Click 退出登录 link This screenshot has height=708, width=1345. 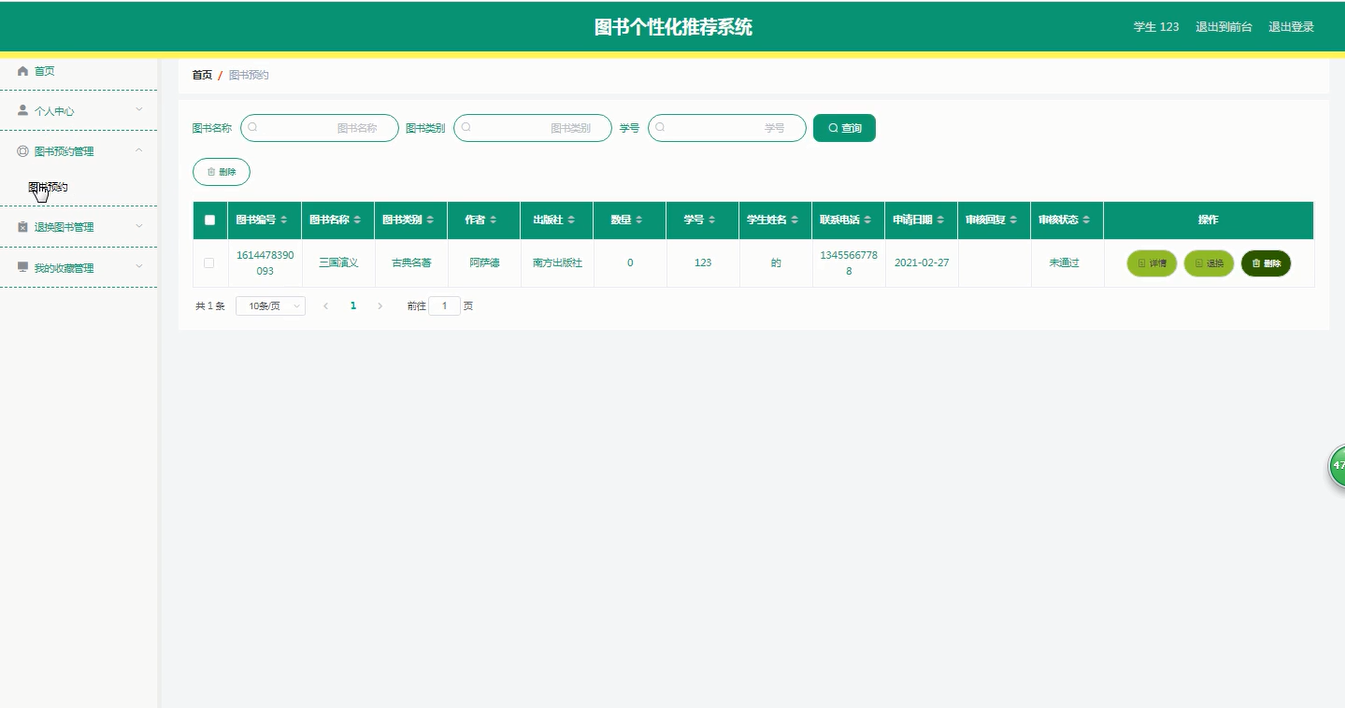coord(1291,27)
